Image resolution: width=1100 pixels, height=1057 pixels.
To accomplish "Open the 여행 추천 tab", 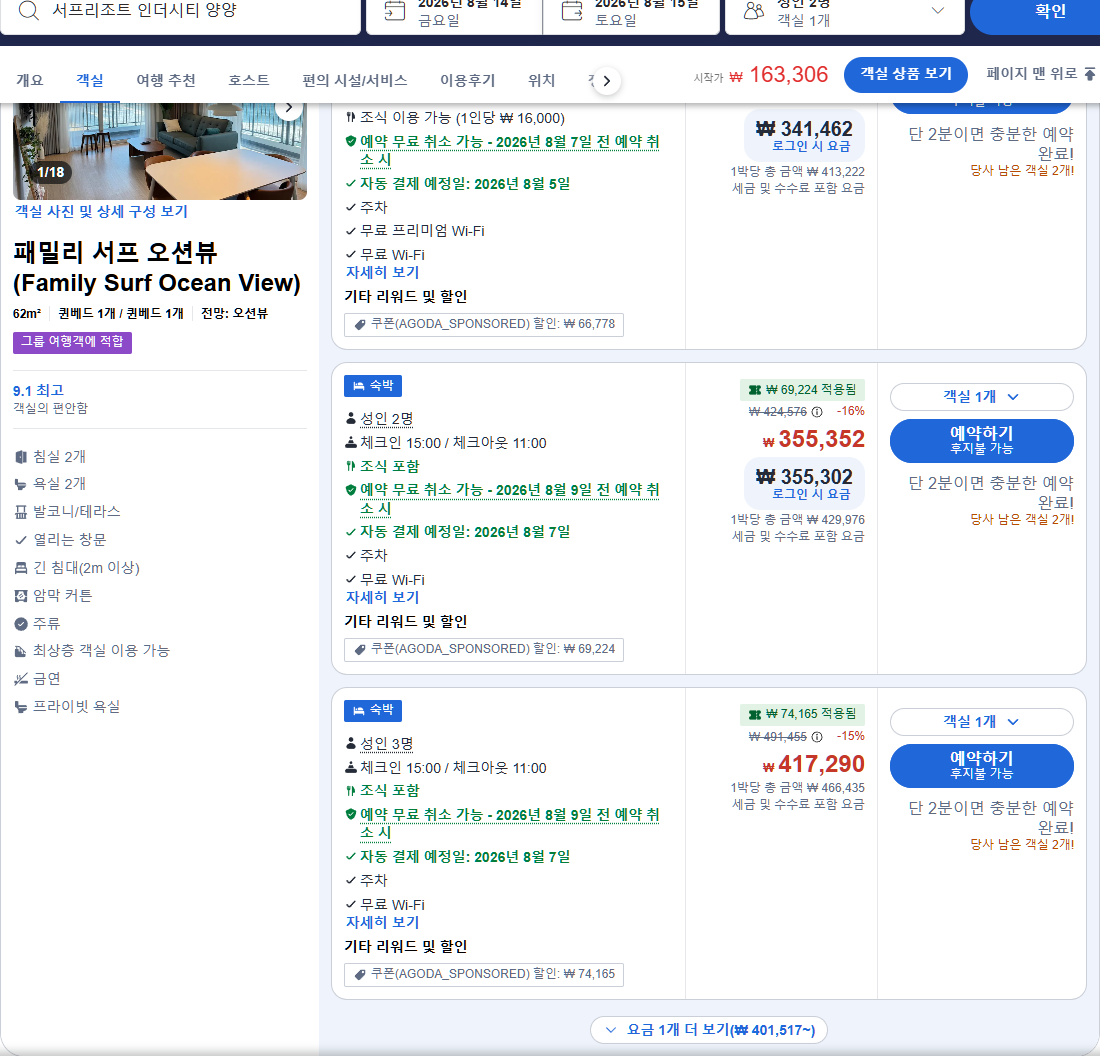I will tap(166, 81).
